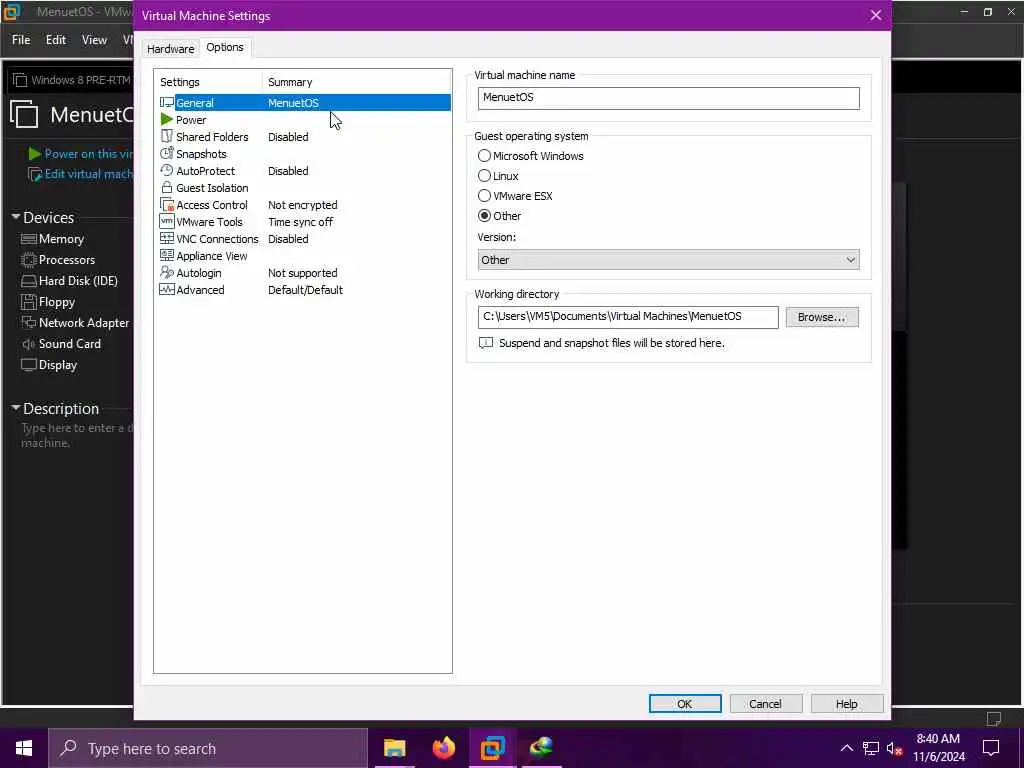The width and height of the screenshot is (1024, 768).
Task: Select the General settings icon
Action: coord(167,103)
